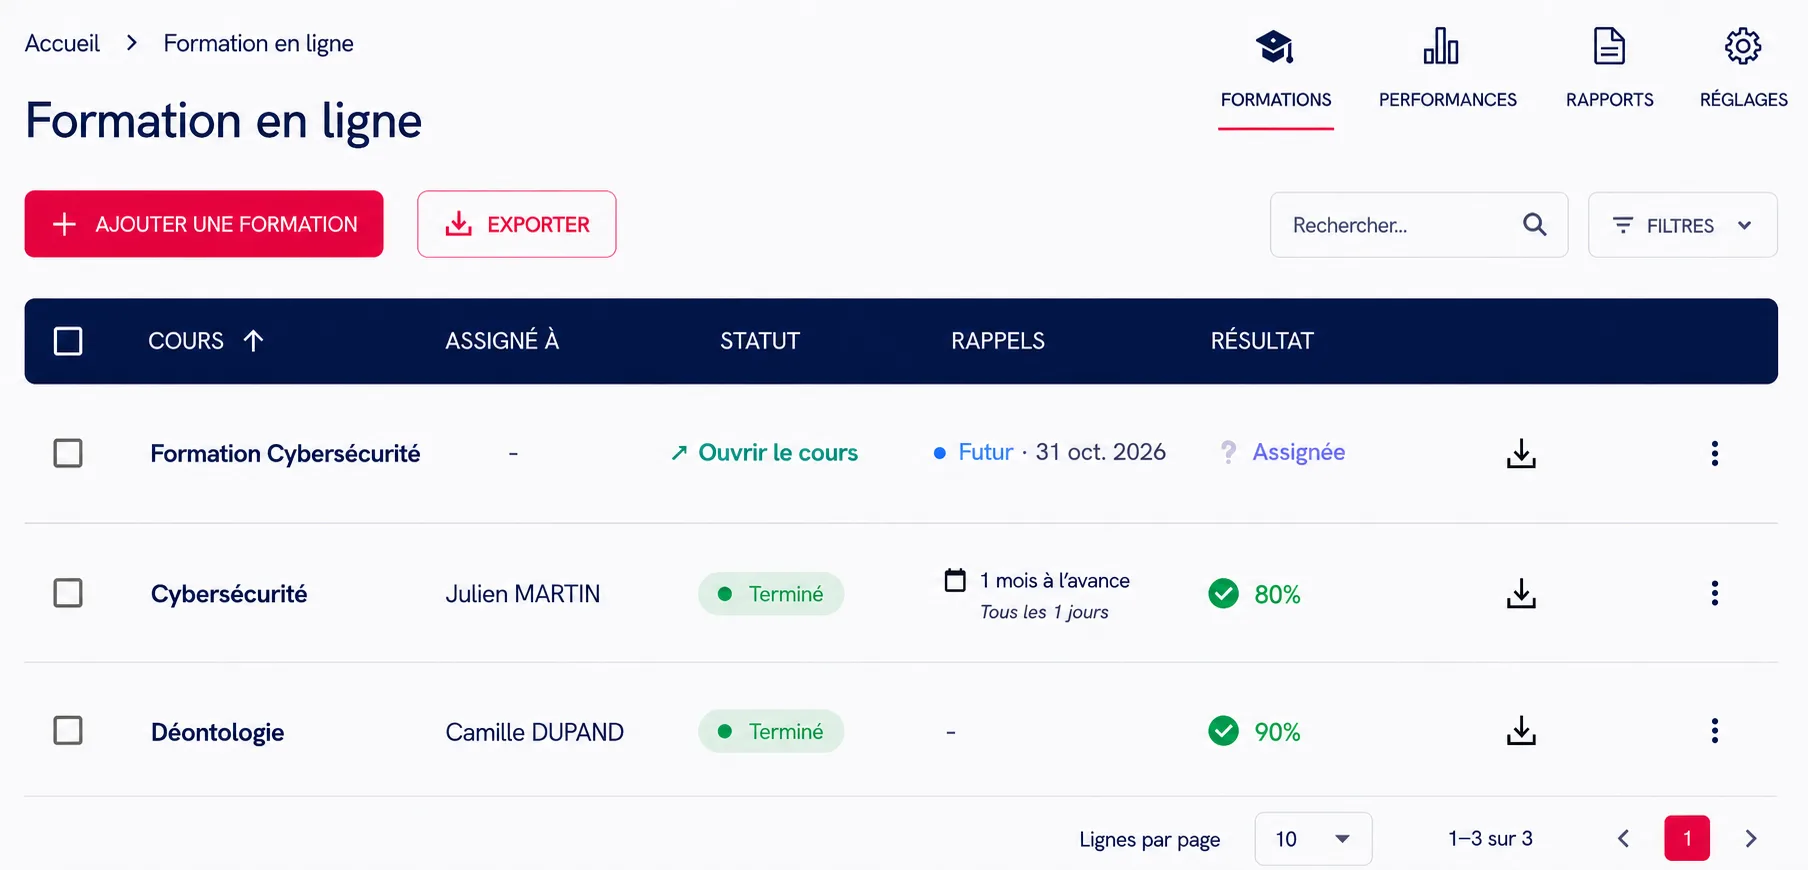Check the Formation Cybersécurité row checkbox
The width and height of the screenshot is (1808, 870).
pyautogui.click(x=68, y=453)
